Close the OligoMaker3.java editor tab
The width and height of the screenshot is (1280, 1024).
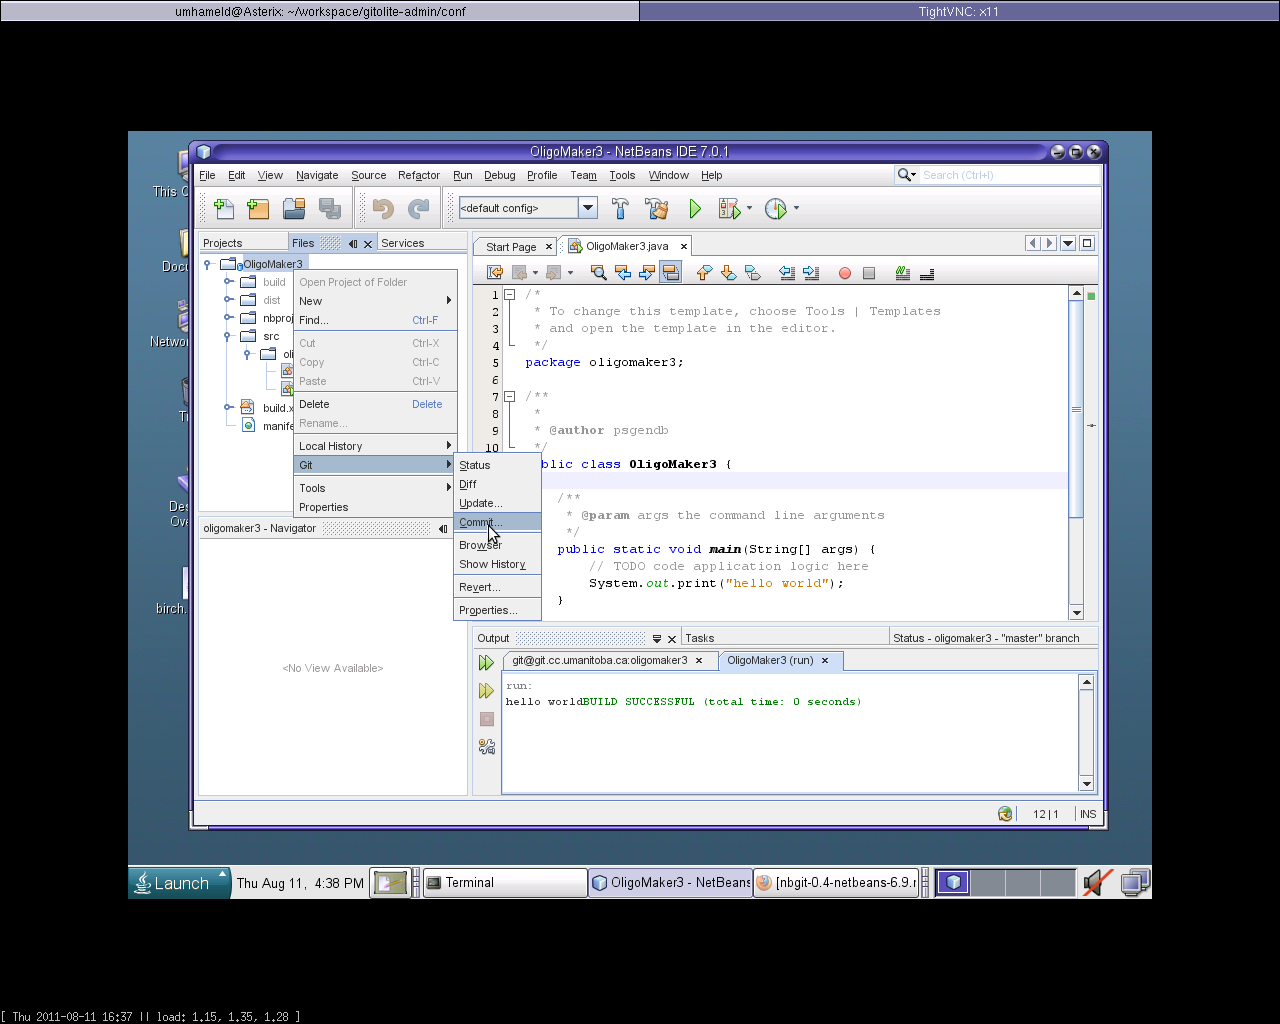[x=684, y=246]
